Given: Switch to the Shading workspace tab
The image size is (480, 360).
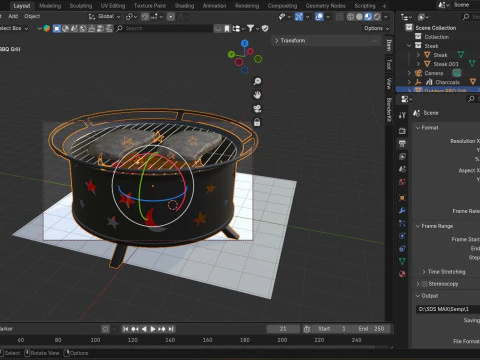Looking at the screenshot, I should click(x=184, y=6).
